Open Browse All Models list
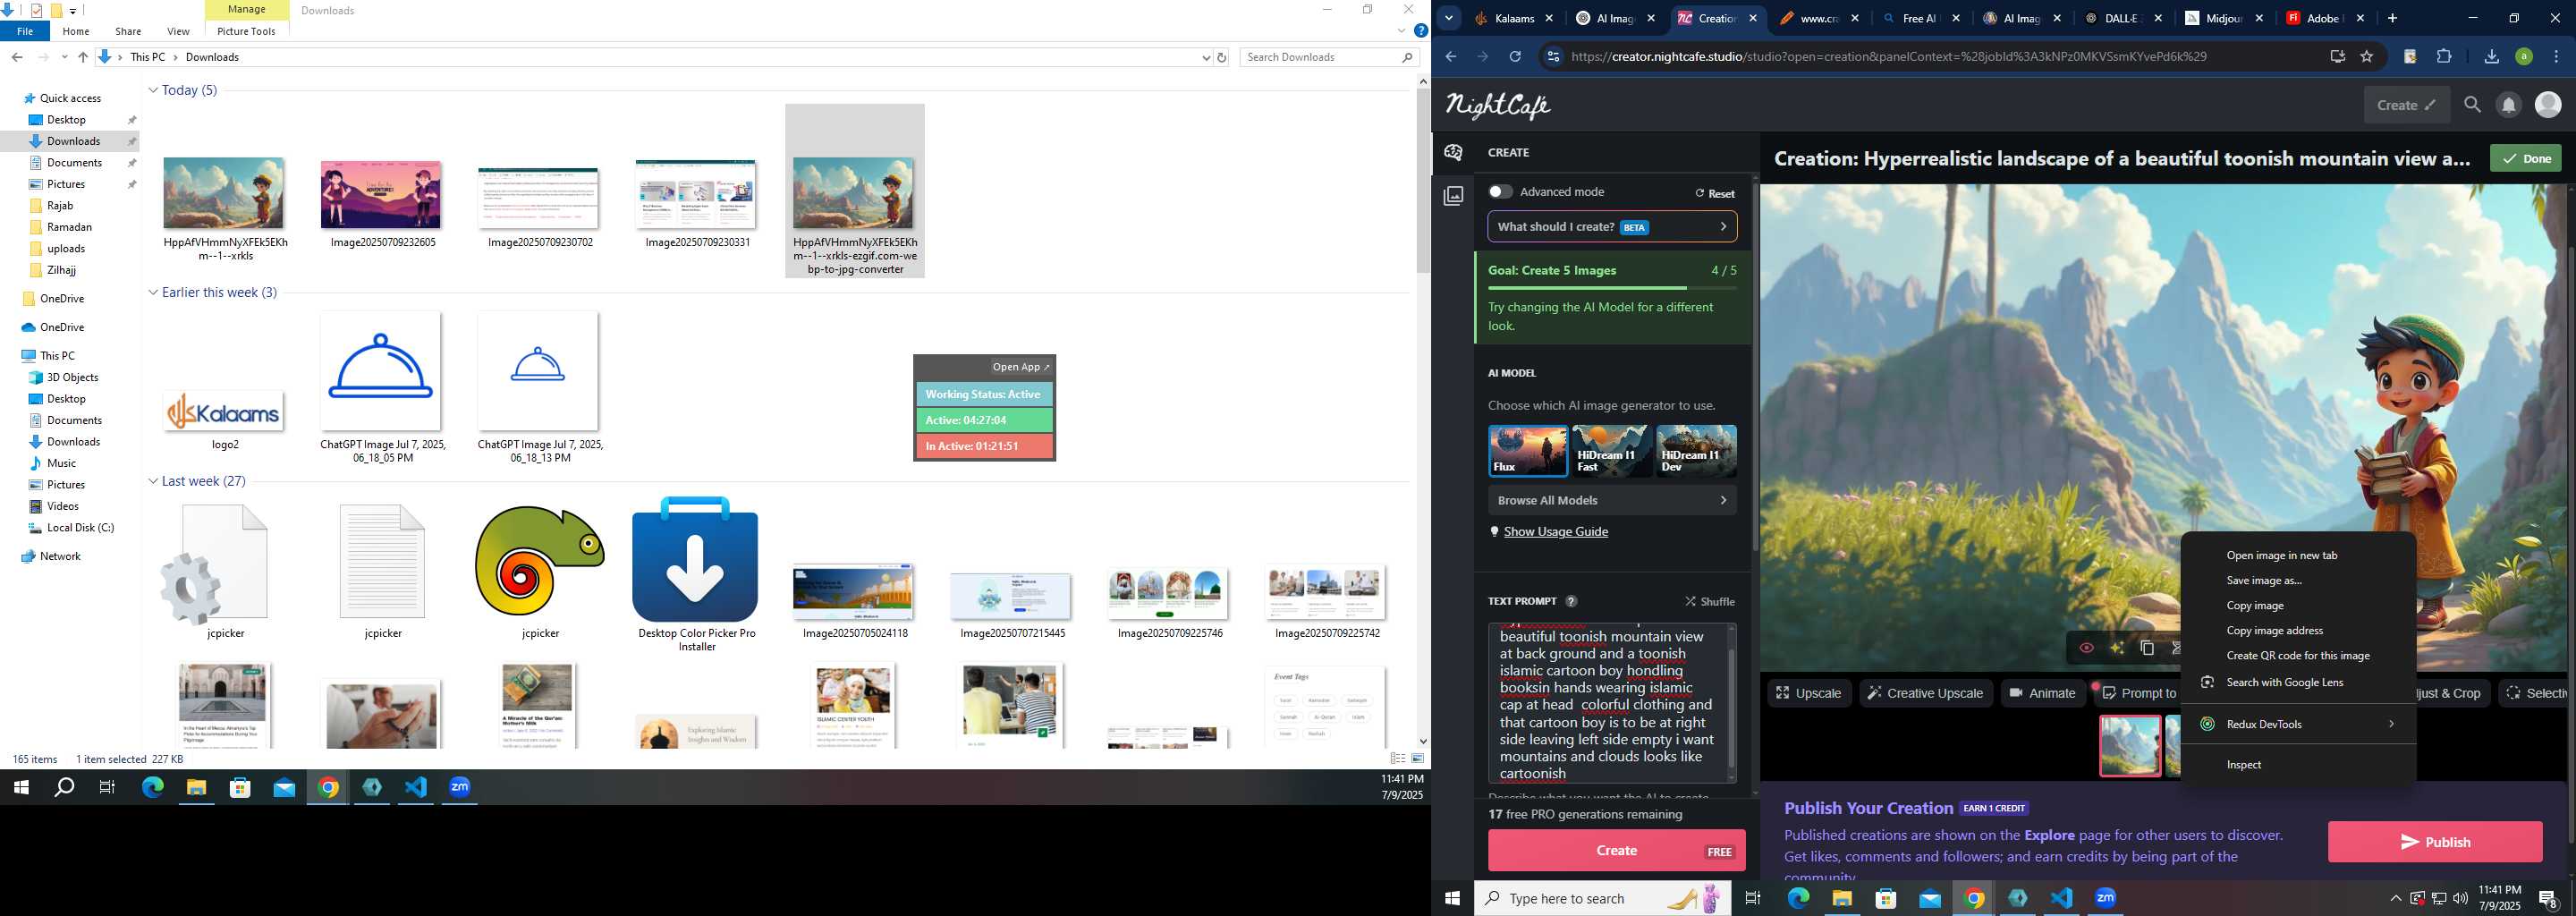 click(x=1612, y=500)
